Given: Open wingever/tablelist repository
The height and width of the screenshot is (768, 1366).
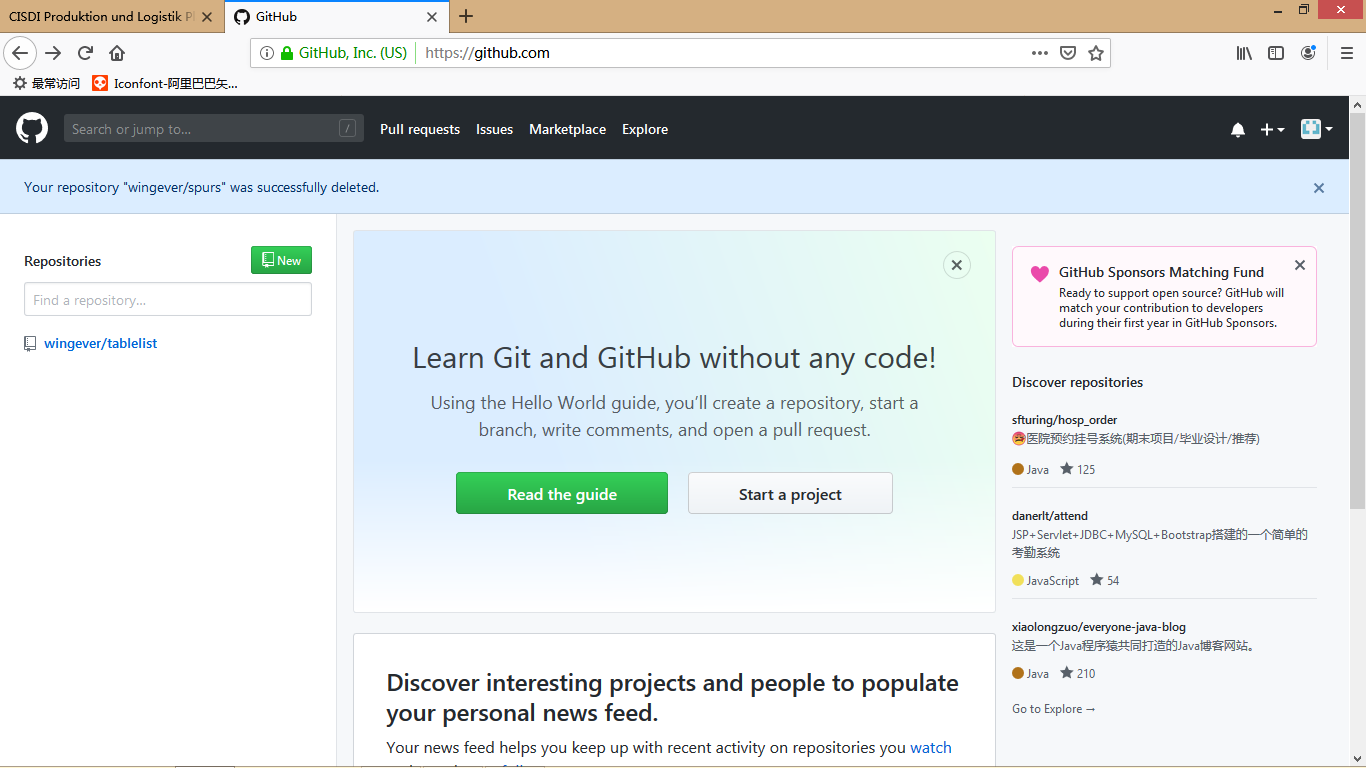Looking at the screenshot, I should (100, 343).
